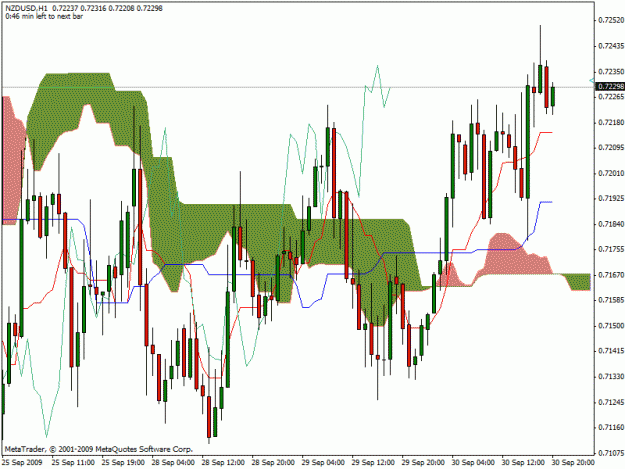Click the 0.71245 price axis label
Image resolution: width=625 pixels, height=469 pixels.
click(x=611, y=402)
